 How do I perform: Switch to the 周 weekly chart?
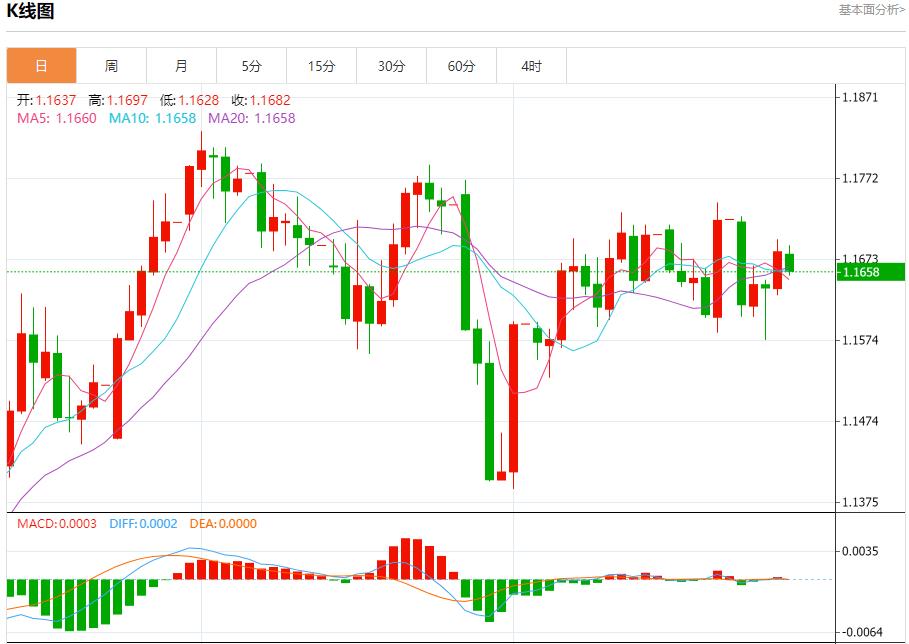(x=111, y=65)
